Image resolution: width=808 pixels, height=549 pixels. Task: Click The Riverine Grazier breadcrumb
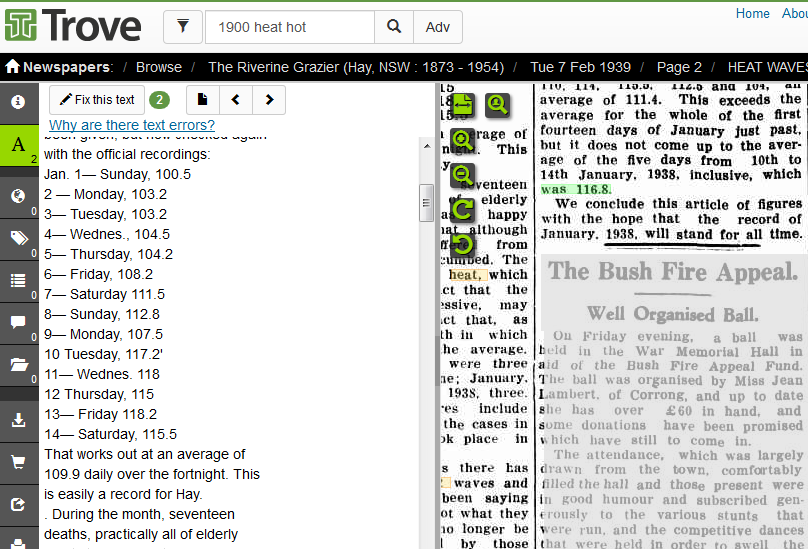355,67
